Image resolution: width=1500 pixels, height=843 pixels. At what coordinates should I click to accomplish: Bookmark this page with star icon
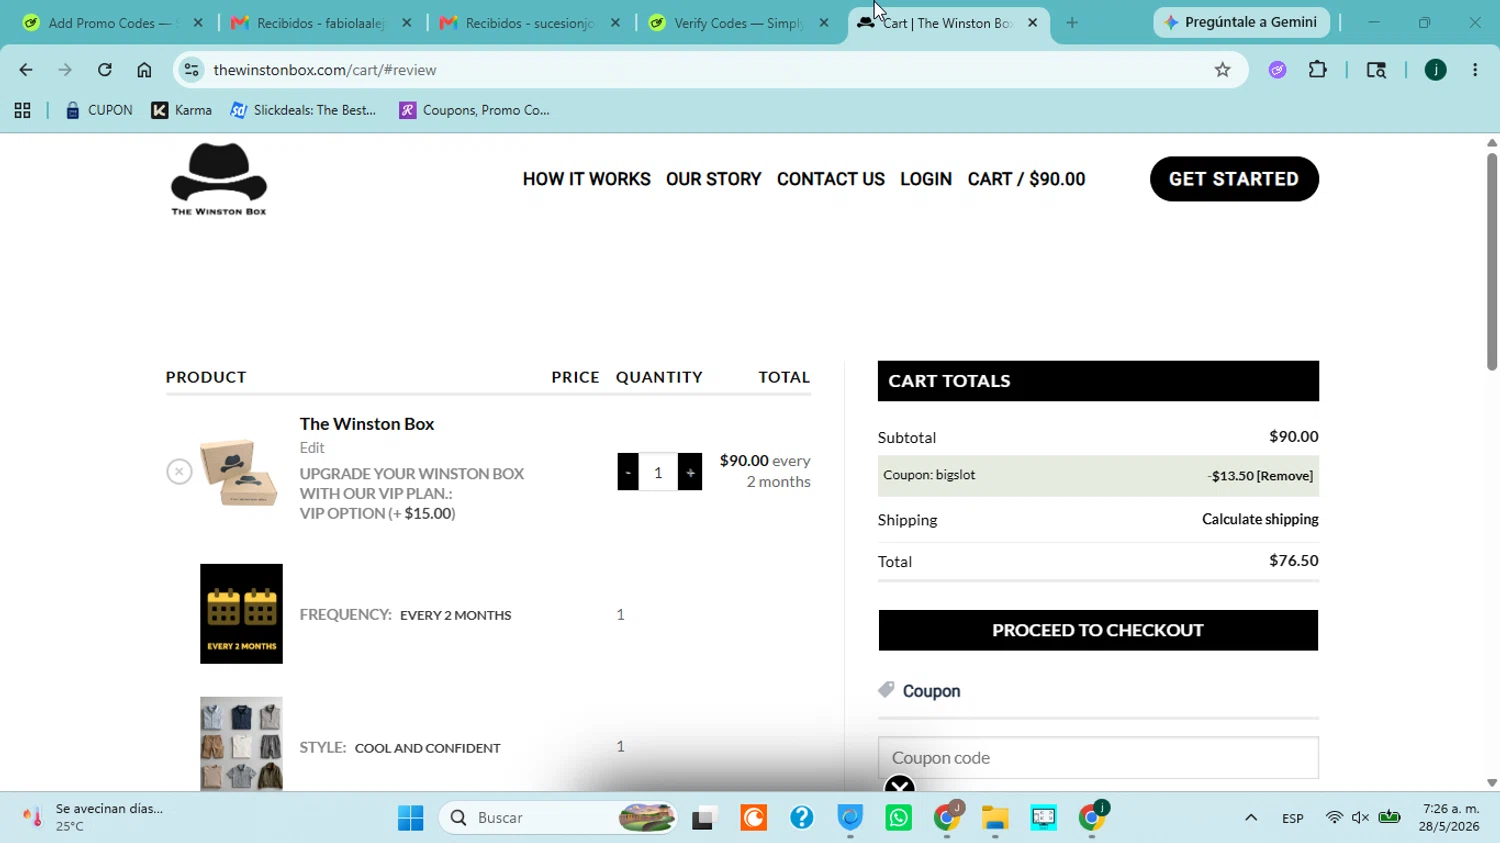[1222, 70]
